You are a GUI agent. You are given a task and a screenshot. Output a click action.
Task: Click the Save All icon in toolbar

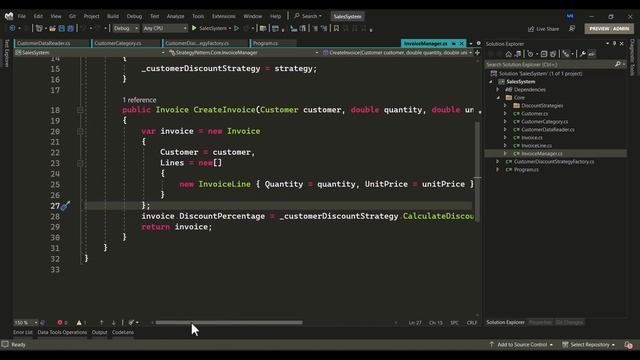pos(70,29)
